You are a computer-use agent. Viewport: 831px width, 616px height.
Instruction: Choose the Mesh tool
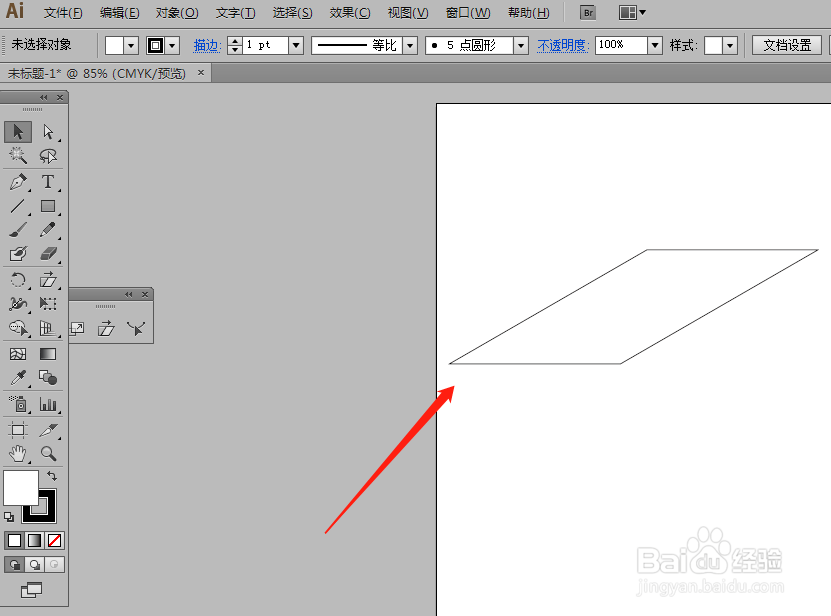(18, 354)
